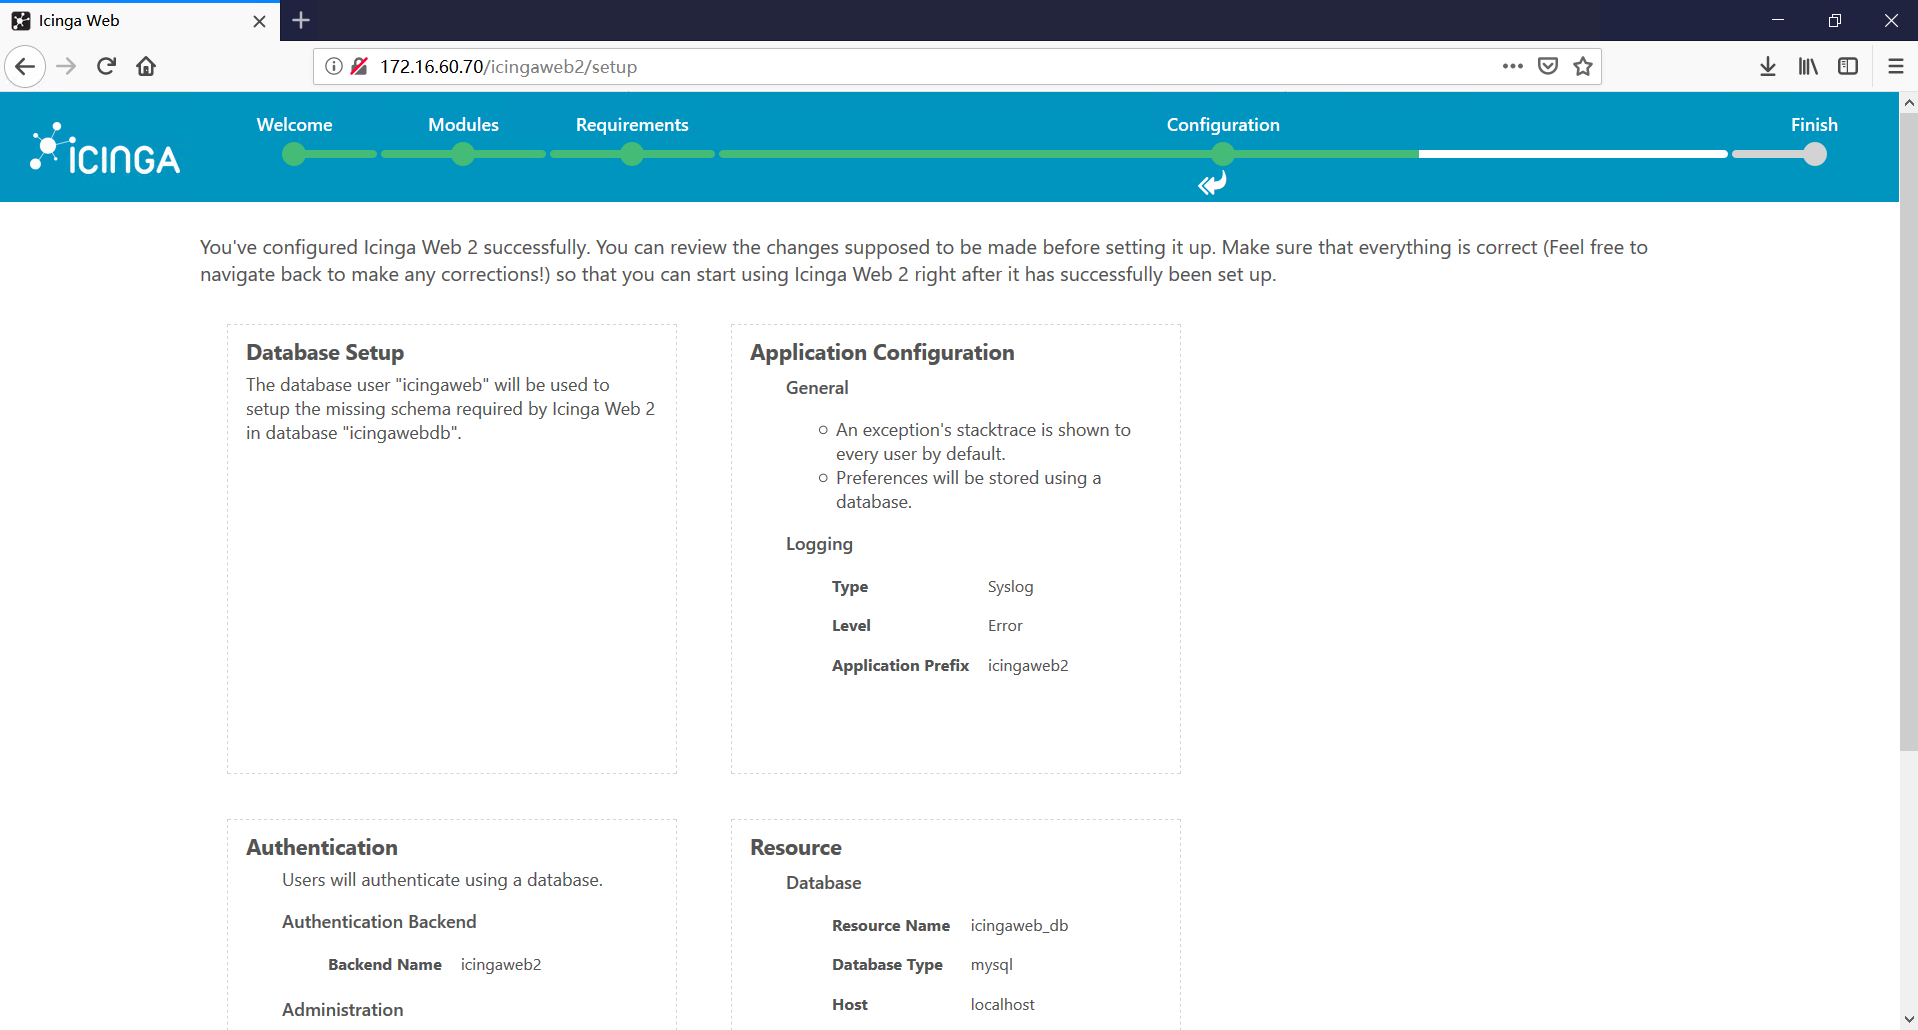Click the scrollbar down arrow
This screenshot has height=1030, width=1918.
(x=1908, y=1020)
